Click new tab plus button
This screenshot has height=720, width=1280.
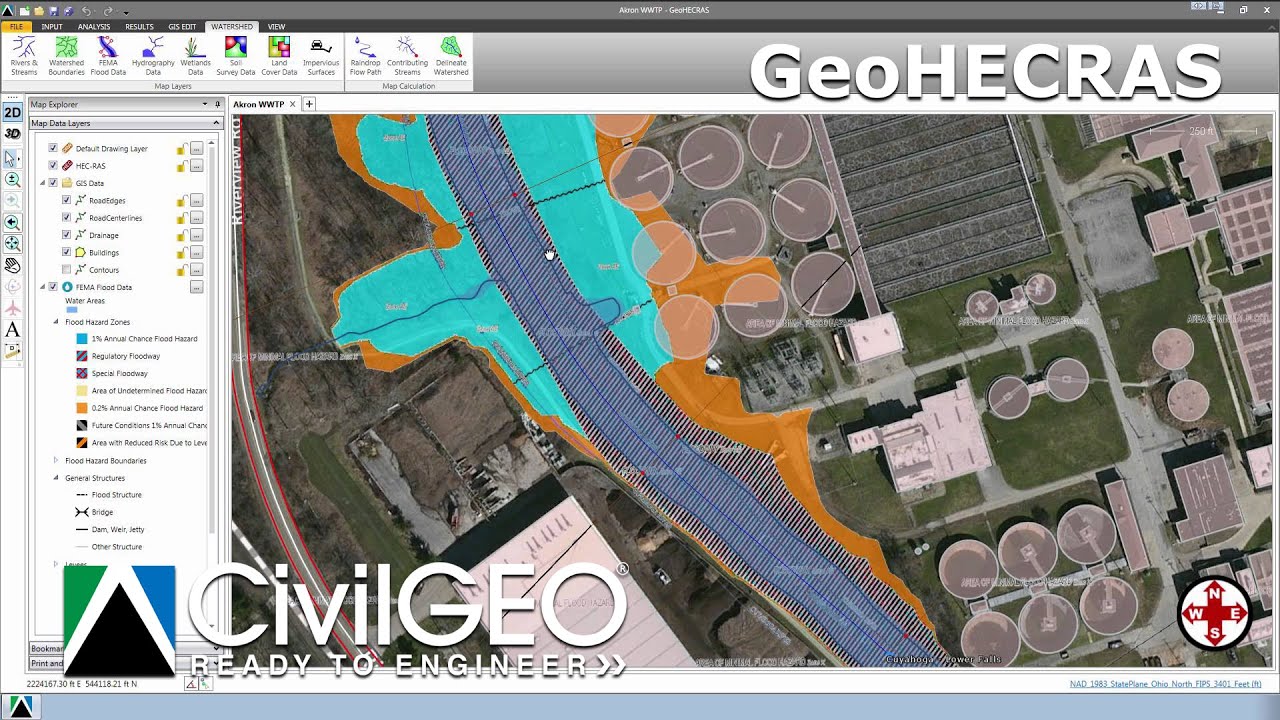(309, 104)
